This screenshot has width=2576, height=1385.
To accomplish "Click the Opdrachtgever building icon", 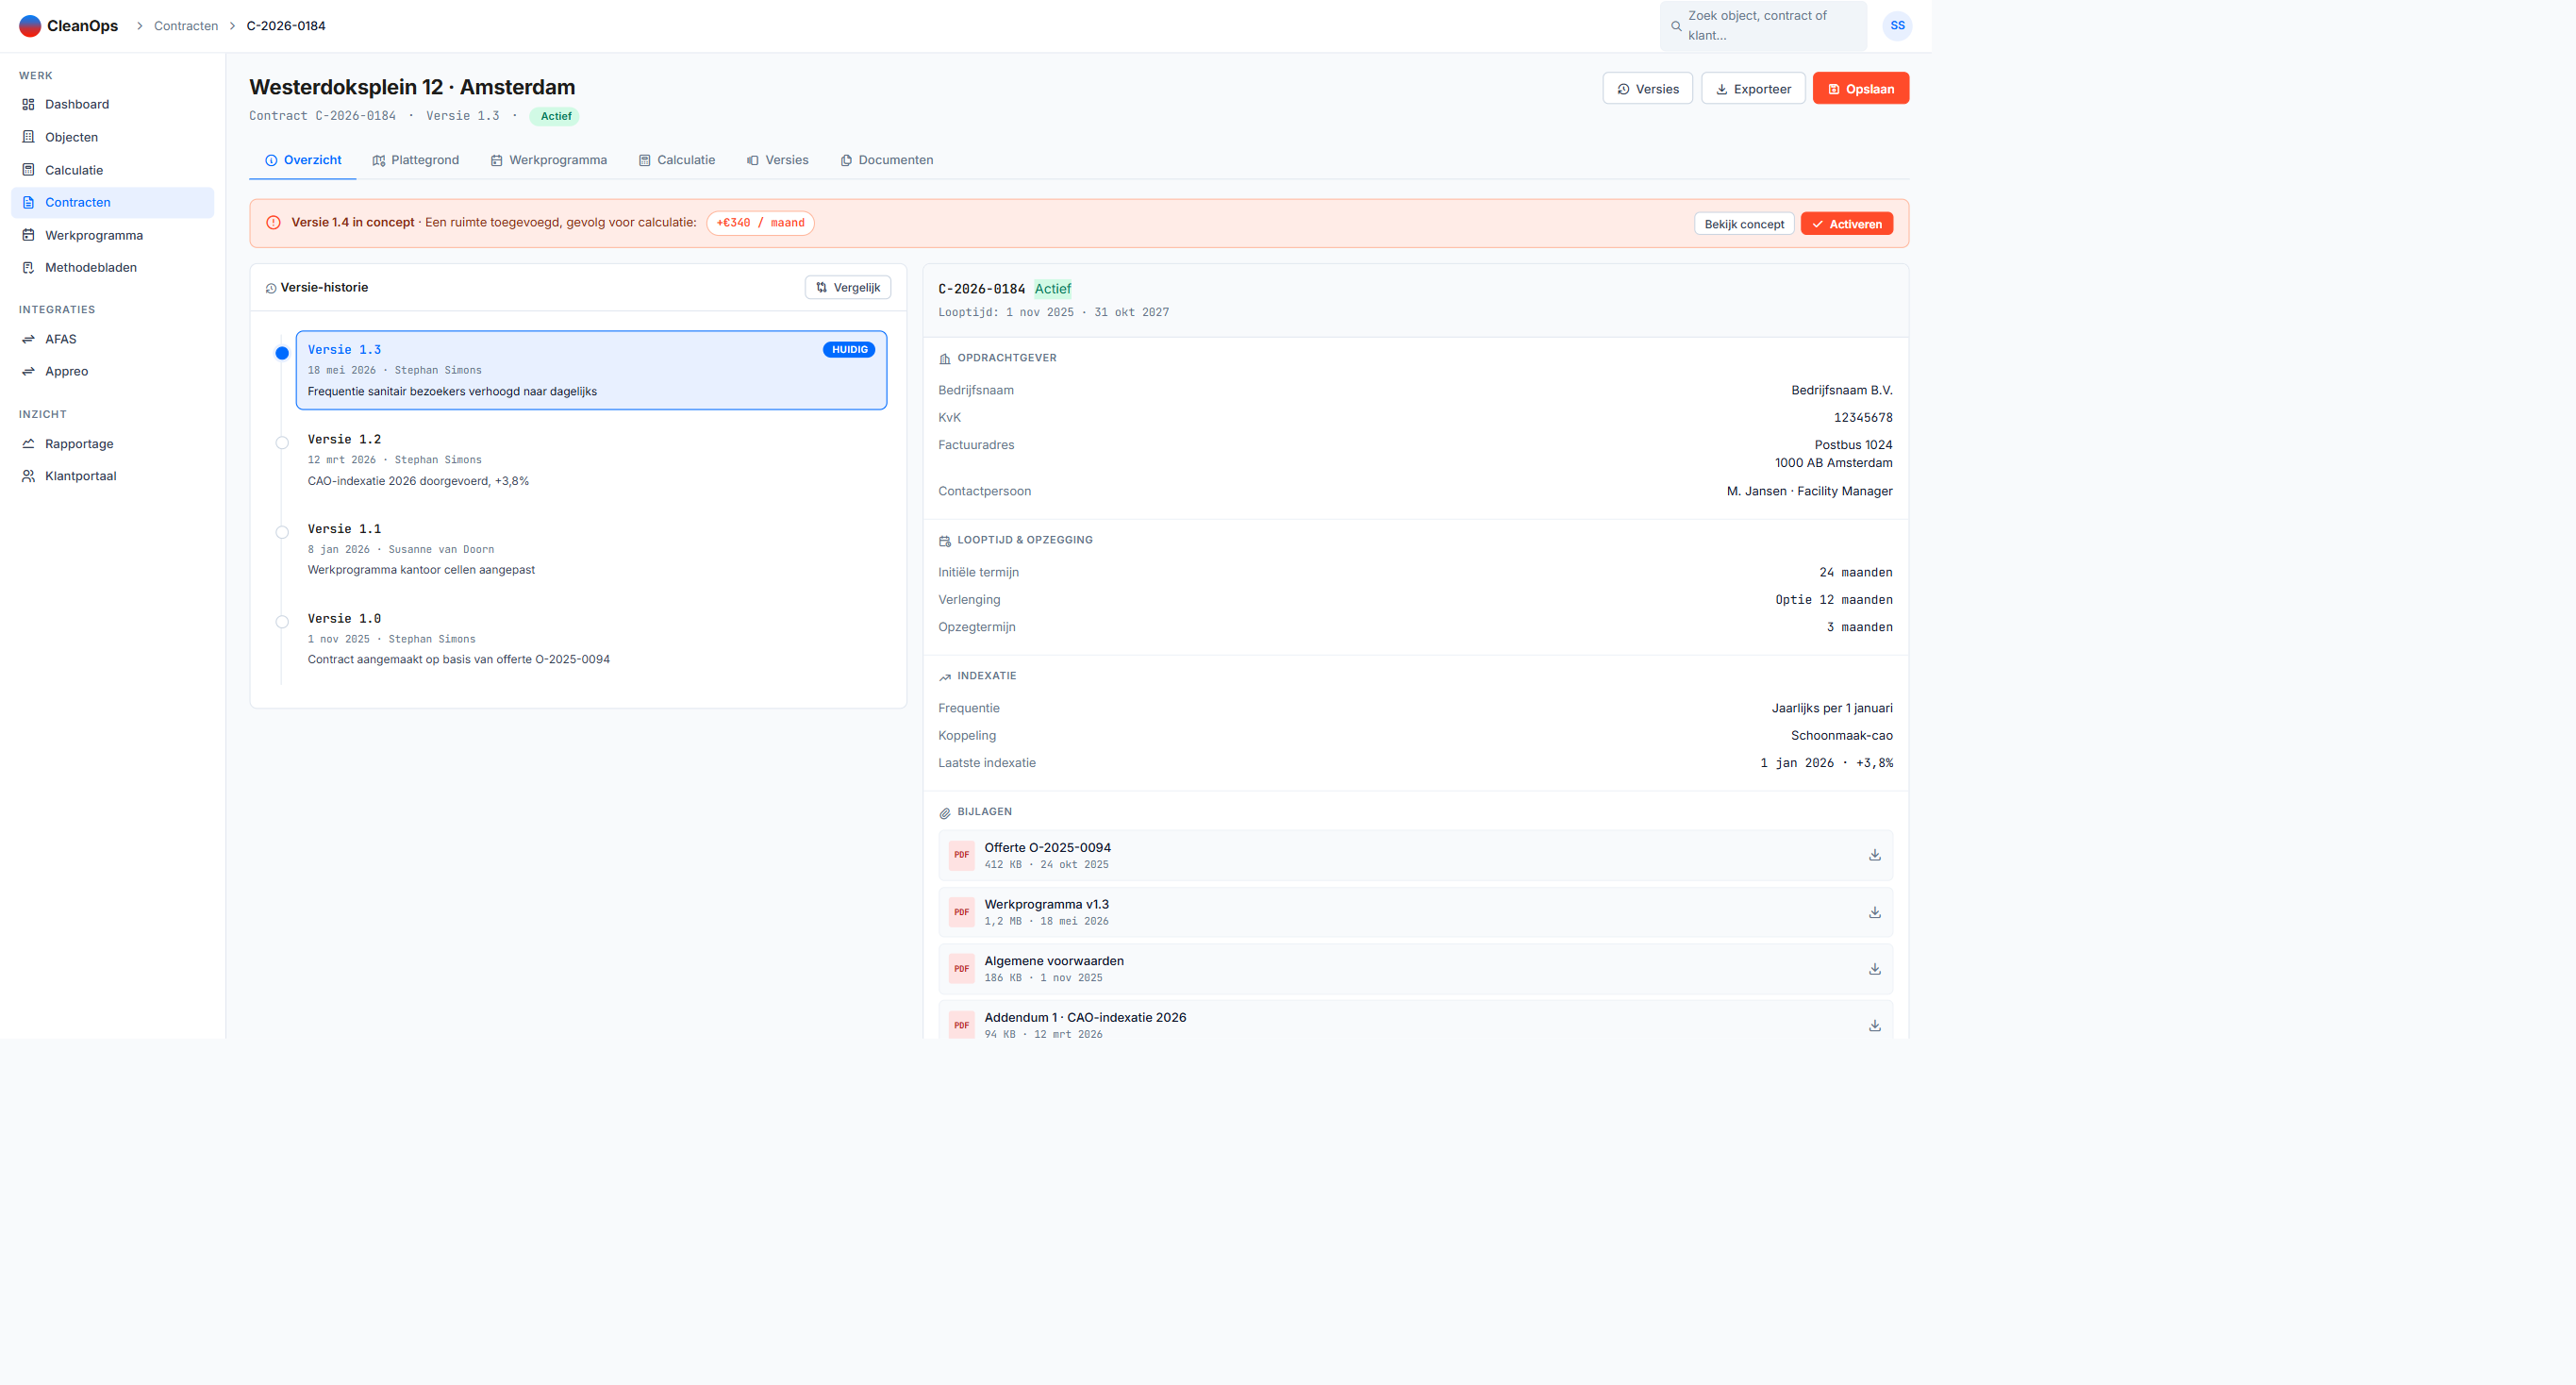I will [x=945, y=359].
